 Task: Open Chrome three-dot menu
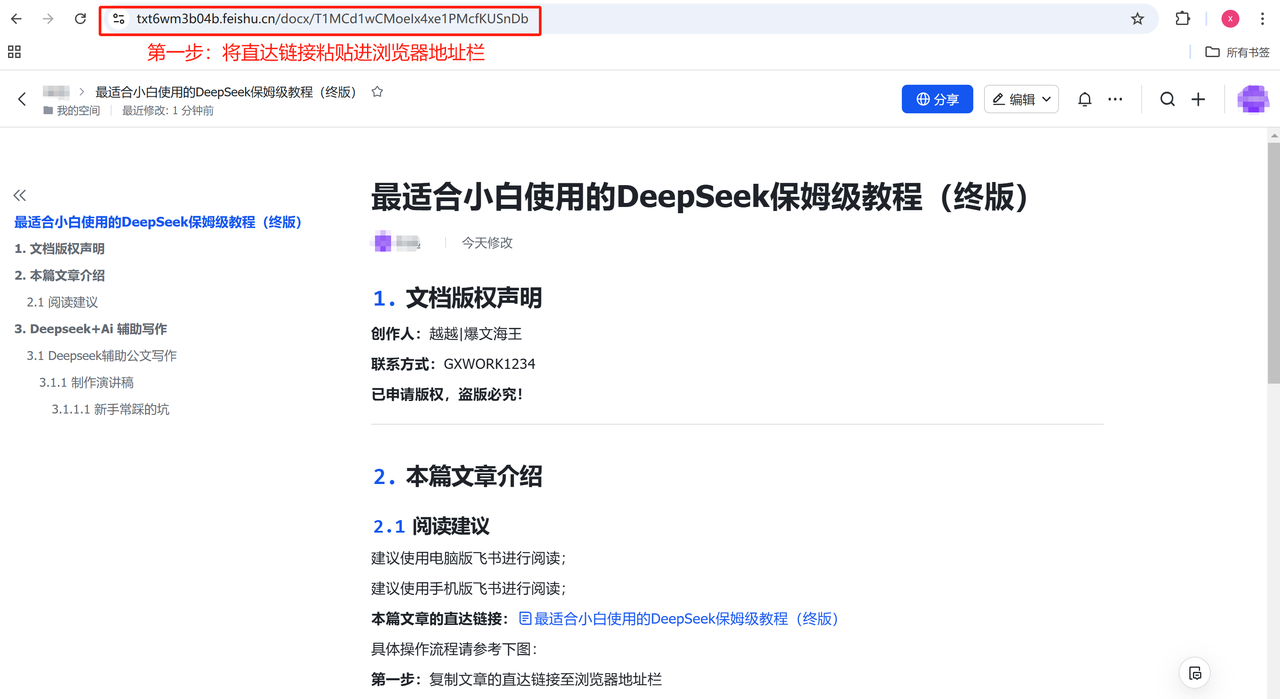pyautogui.click(x=1262, y=19)
